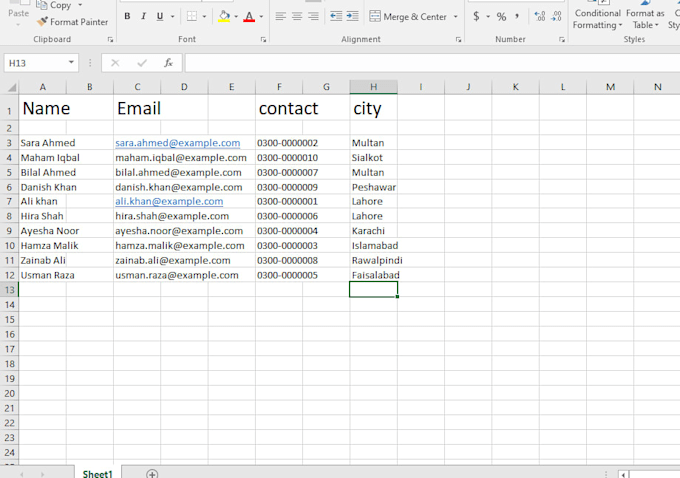Align text left
680x478 pixels.
point(281,16)
